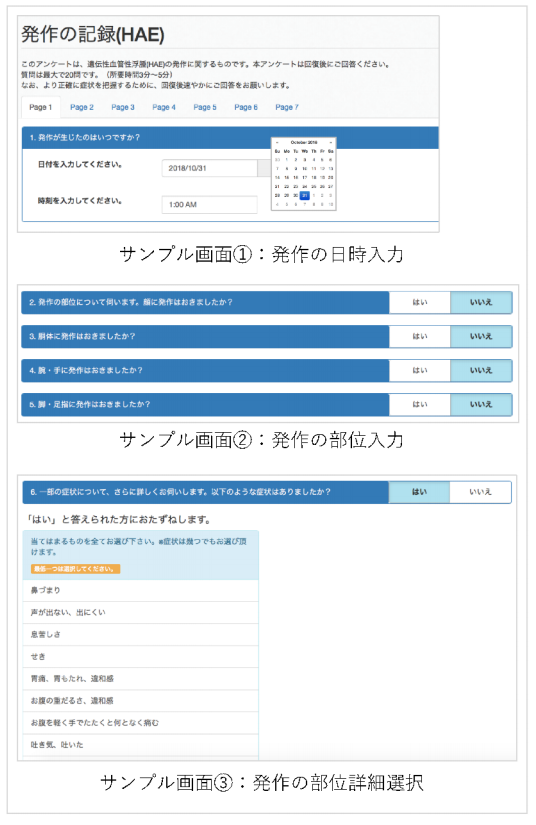Image resolution: width=536 pixels, height=825 pixels.
Task: Jump to the Page 7 tab
Action: click(287, 107)
